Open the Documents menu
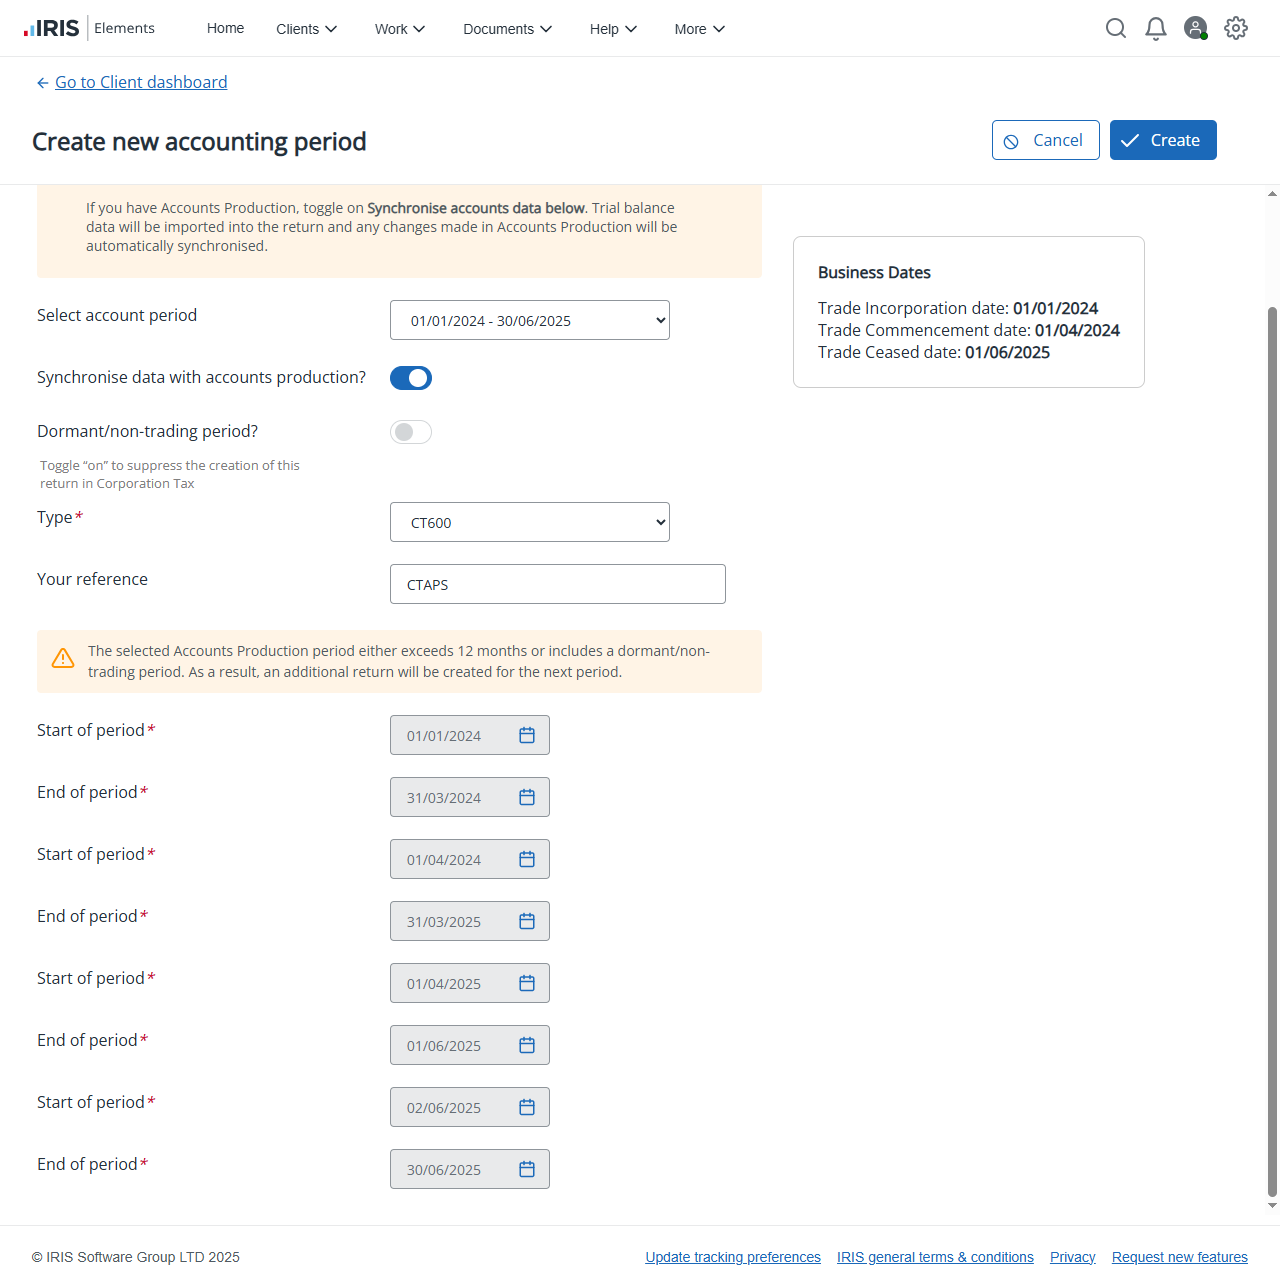Viewport: 1280px width, 1287px height. 507,29
